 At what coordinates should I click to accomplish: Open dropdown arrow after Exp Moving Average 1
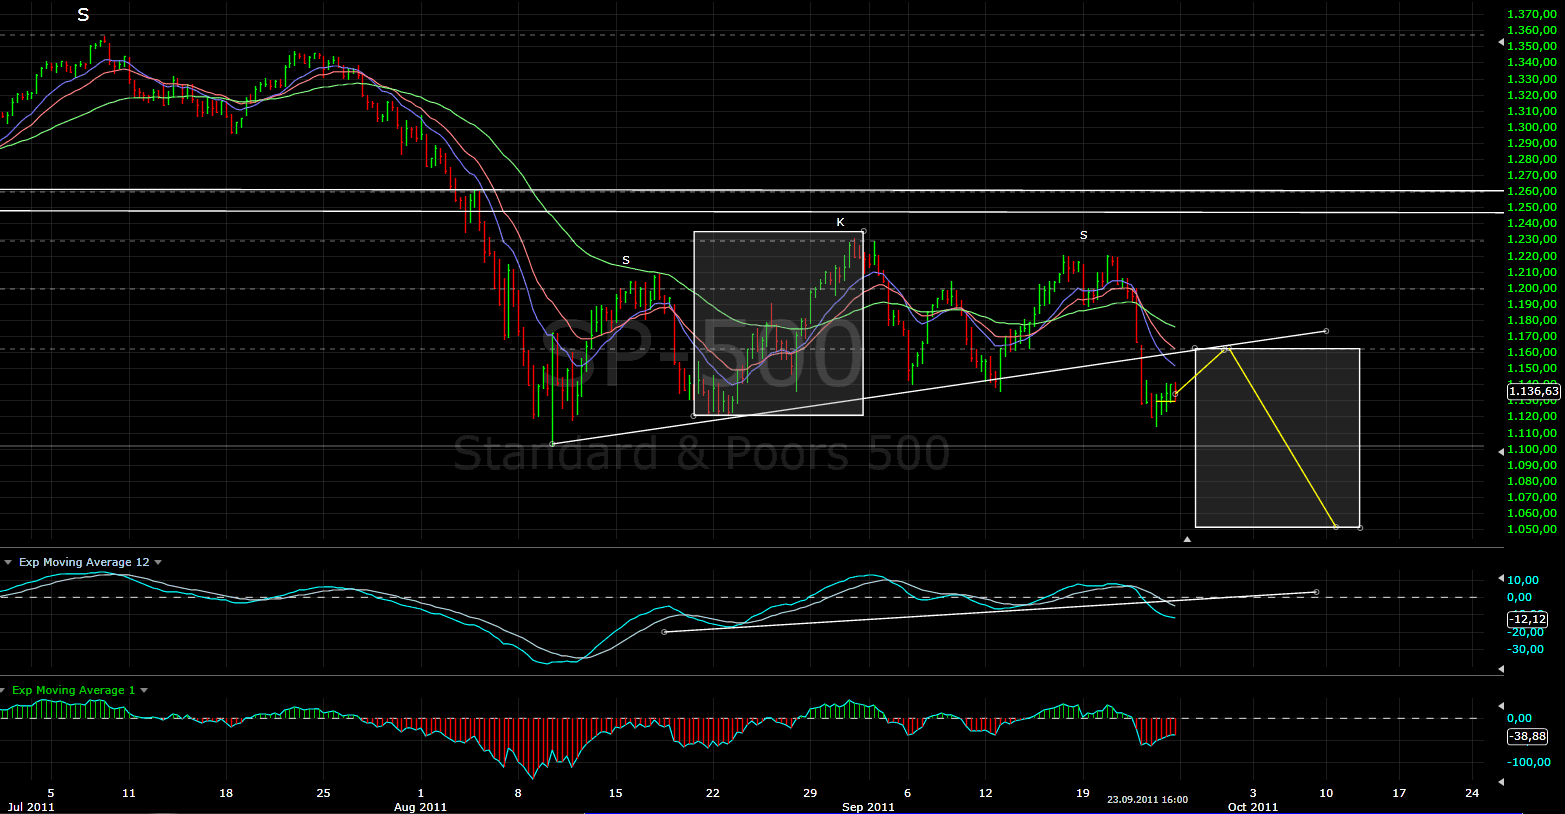[x=145, y=690]
